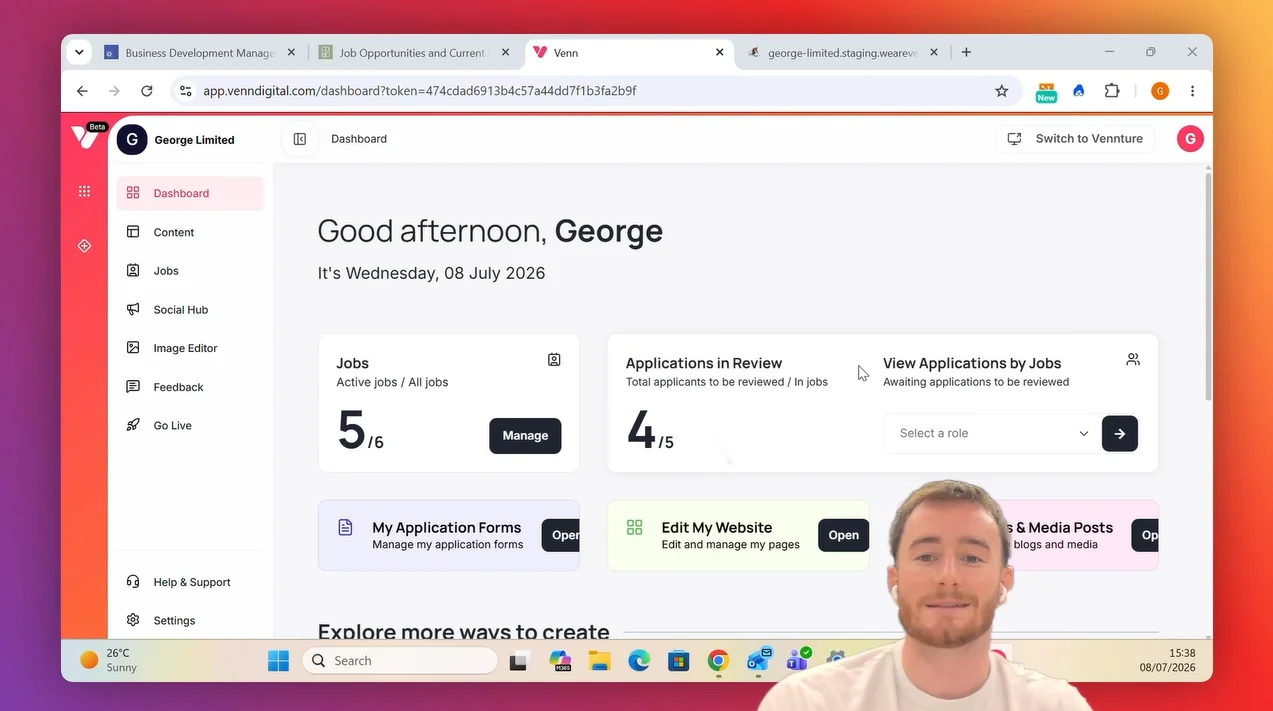Open the Windows Start menu
The image size is (1273, 711).
point(278,660)
